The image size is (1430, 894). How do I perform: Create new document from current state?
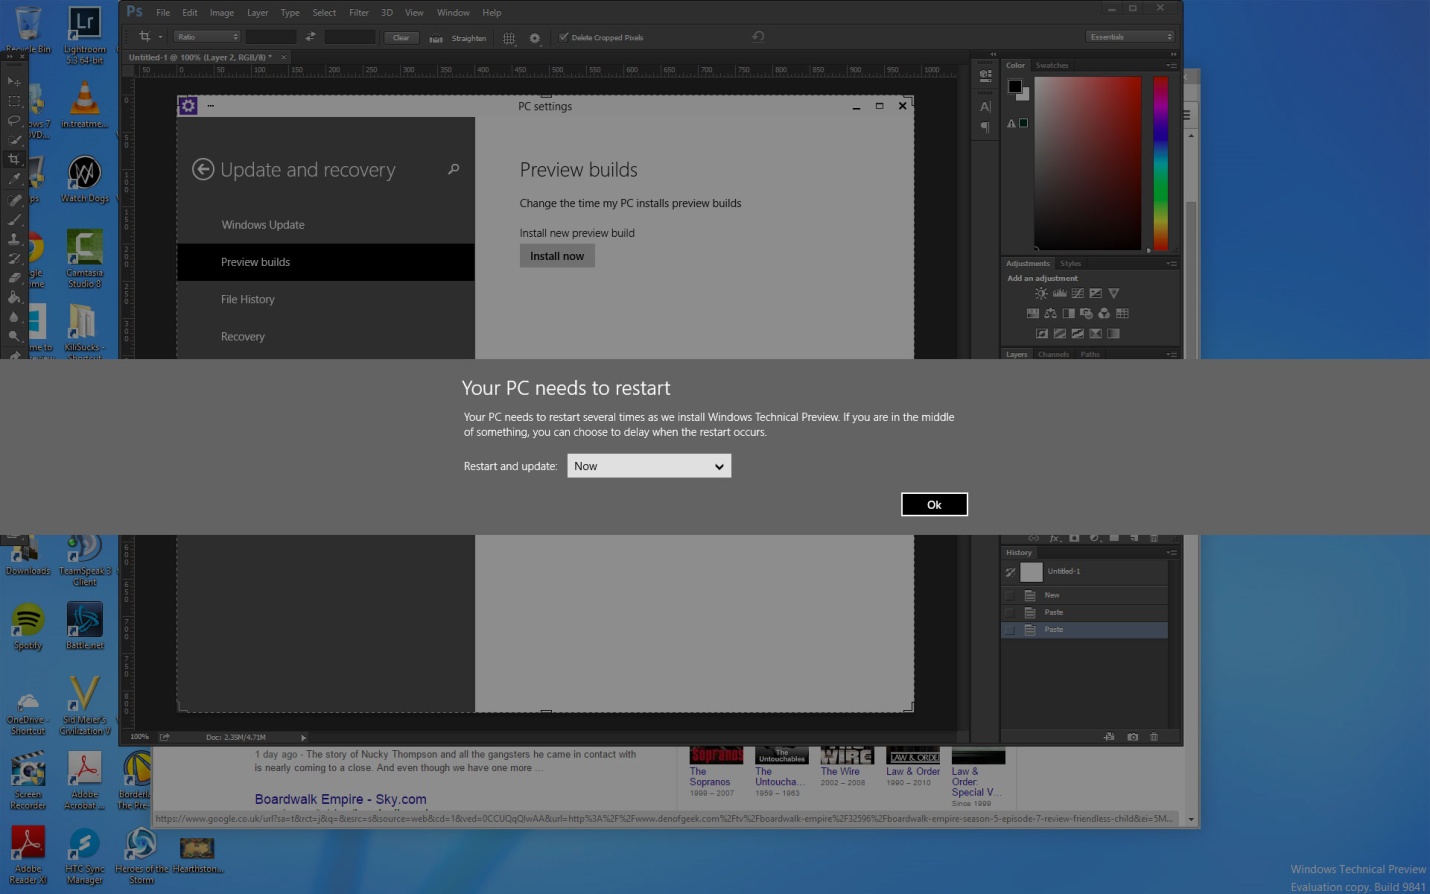(x=1109, y=737)
